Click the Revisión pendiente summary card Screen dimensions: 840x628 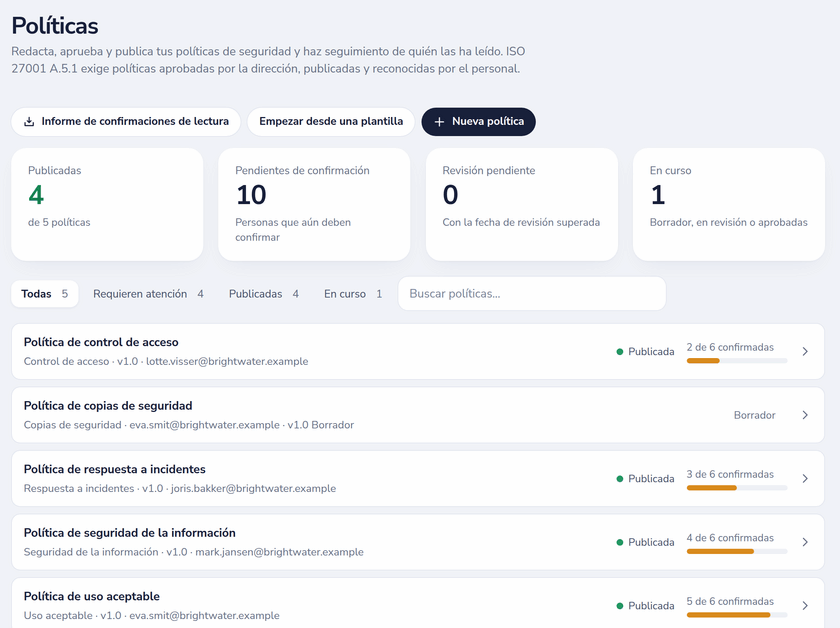522,205
